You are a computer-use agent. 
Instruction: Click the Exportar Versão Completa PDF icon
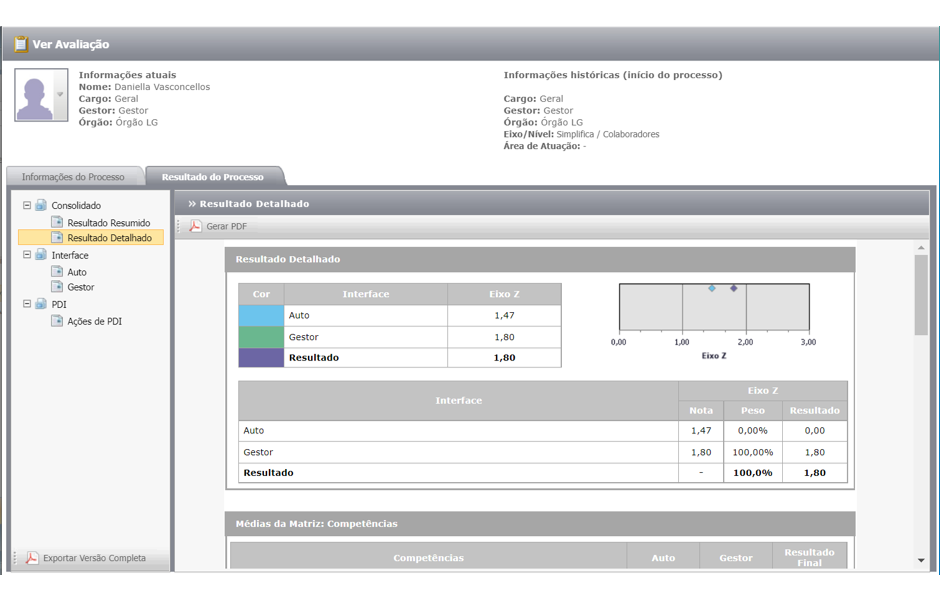point(32,558)
